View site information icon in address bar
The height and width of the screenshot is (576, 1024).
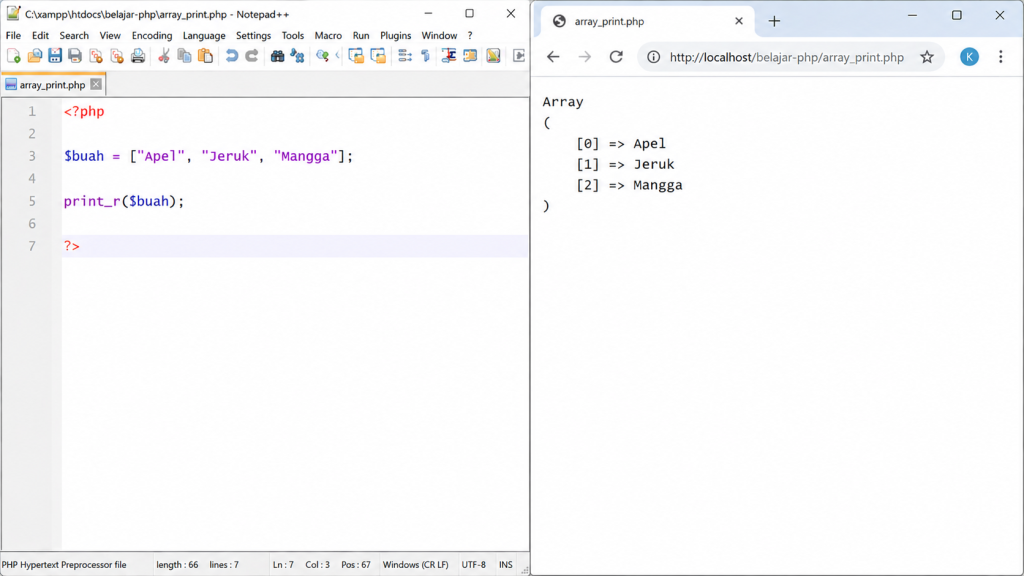point(653,57)
